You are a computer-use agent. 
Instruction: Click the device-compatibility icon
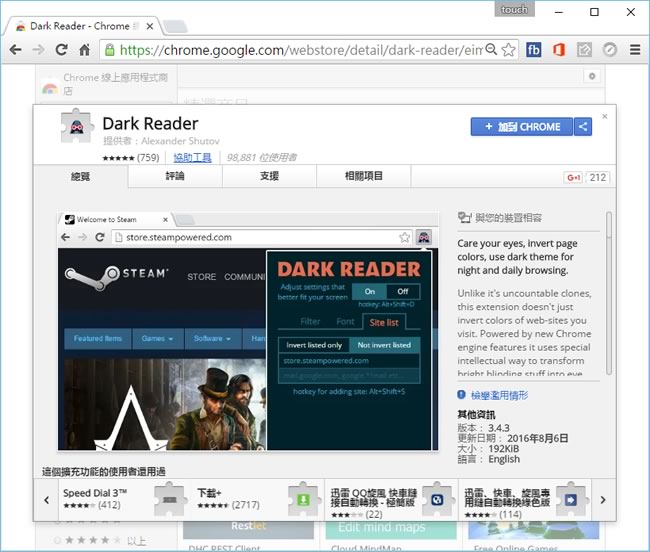464,218
